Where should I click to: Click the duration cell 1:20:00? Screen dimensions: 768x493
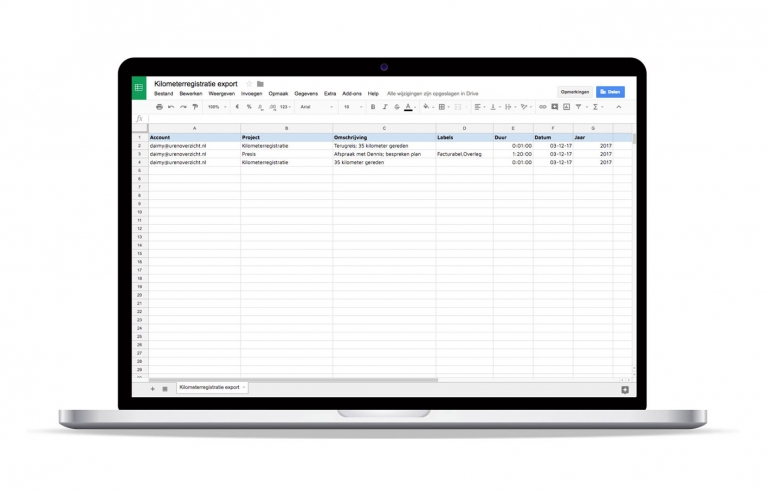click(513, 154)
